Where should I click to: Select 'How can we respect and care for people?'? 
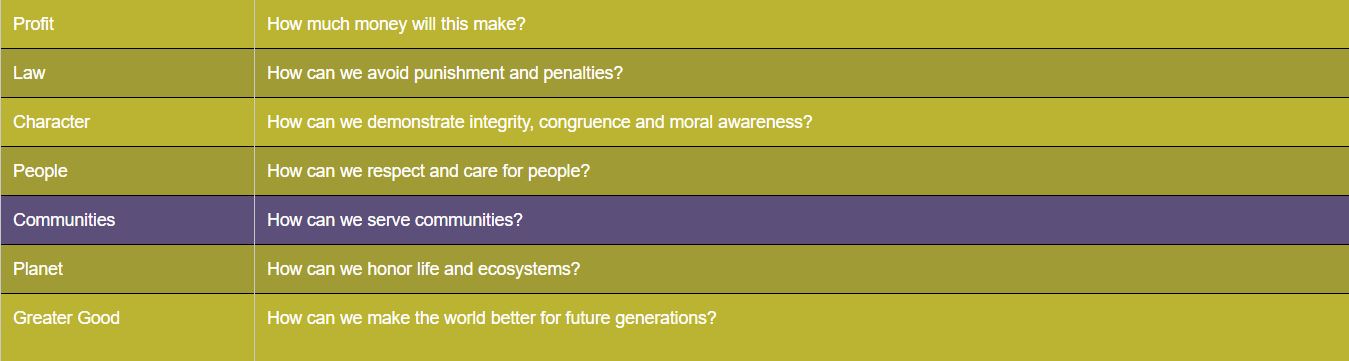(x=428, y=171)
